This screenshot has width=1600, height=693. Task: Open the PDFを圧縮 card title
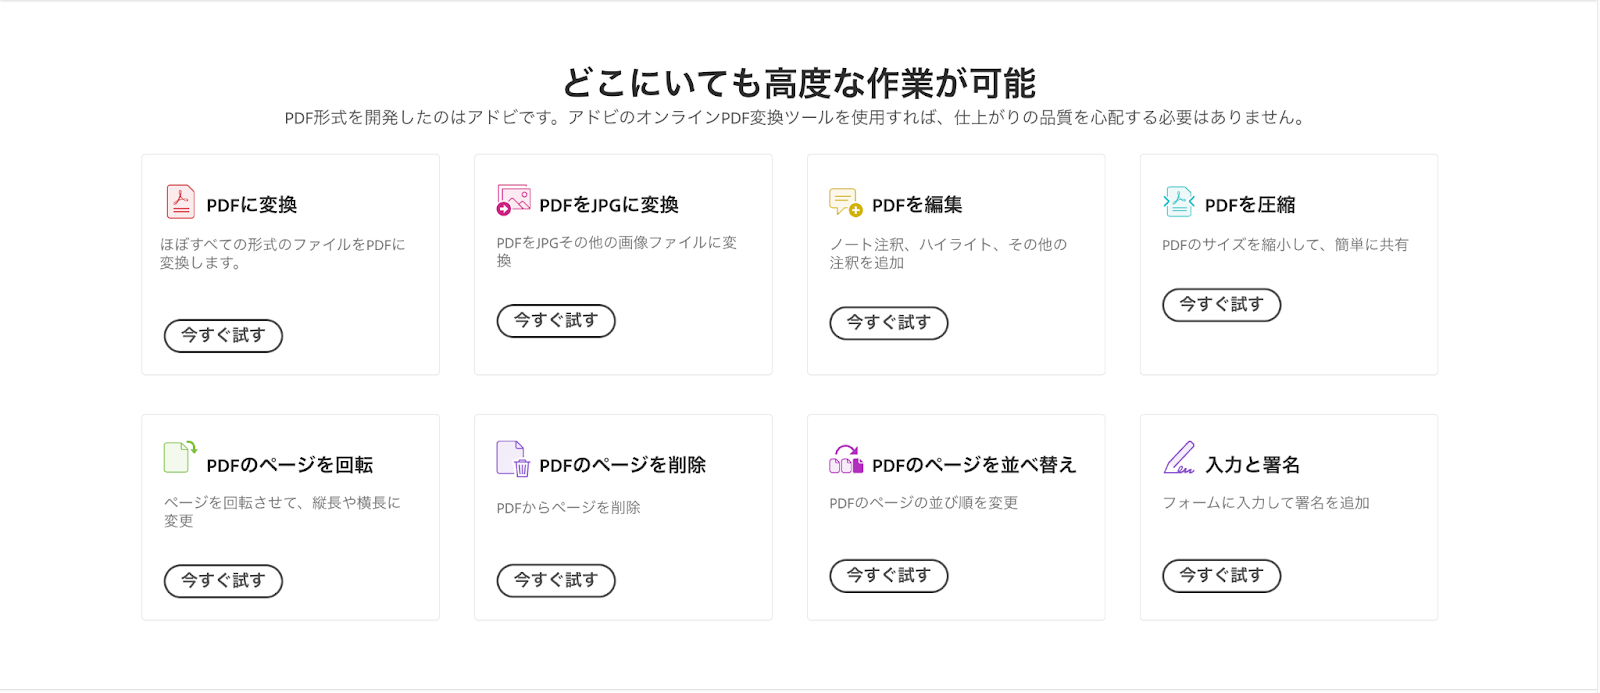pos(1250,205)
